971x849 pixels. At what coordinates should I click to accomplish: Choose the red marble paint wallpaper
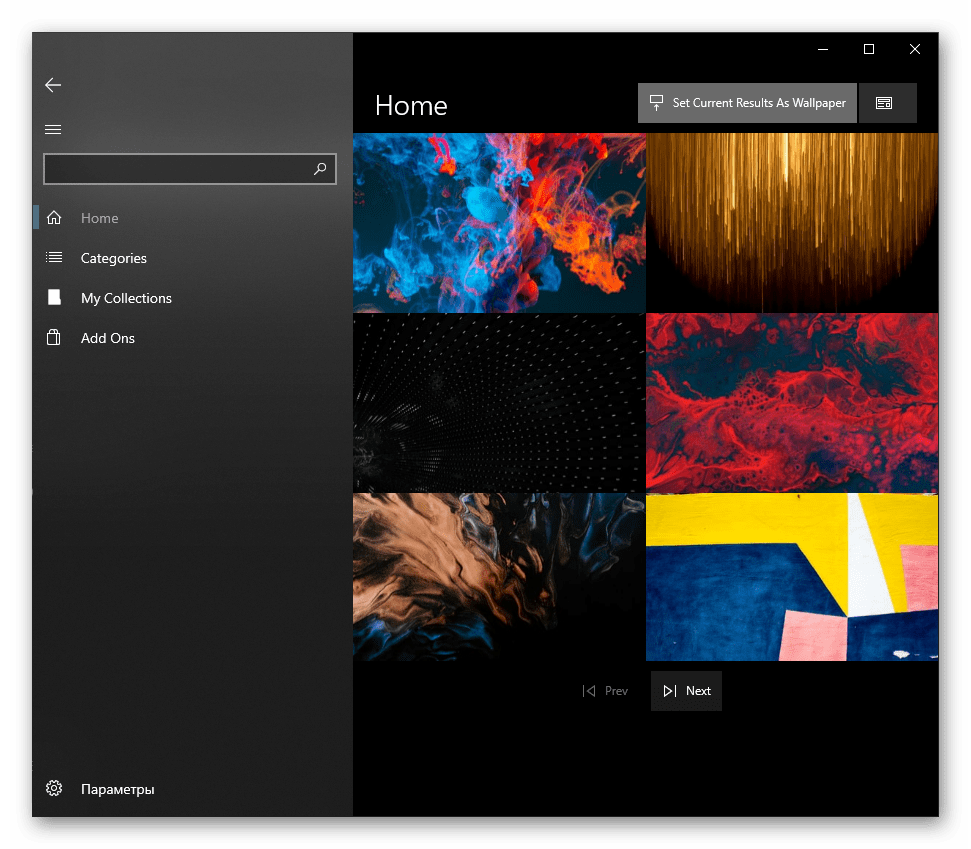(792, 403)
